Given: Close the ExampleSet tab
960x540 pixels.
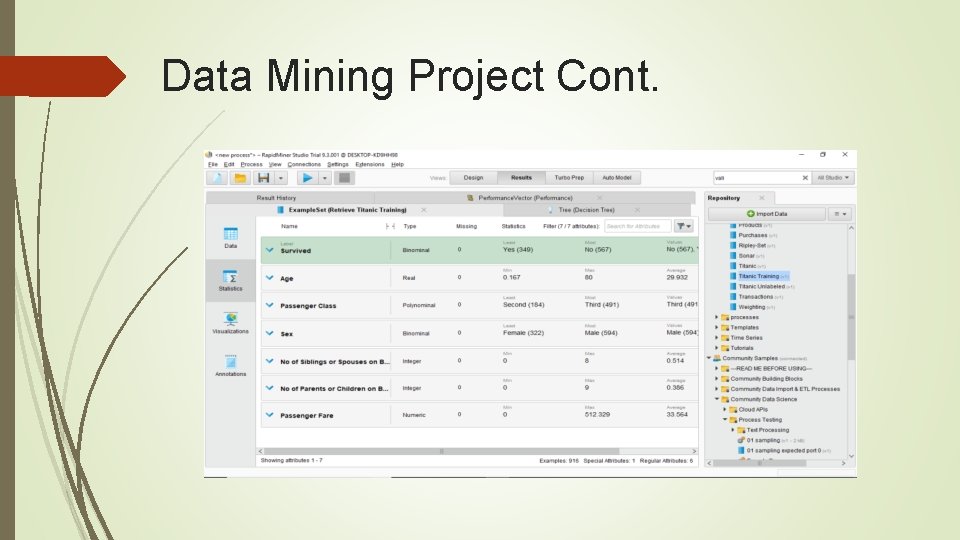Looking at the screenshot, I should coord(424,210).
